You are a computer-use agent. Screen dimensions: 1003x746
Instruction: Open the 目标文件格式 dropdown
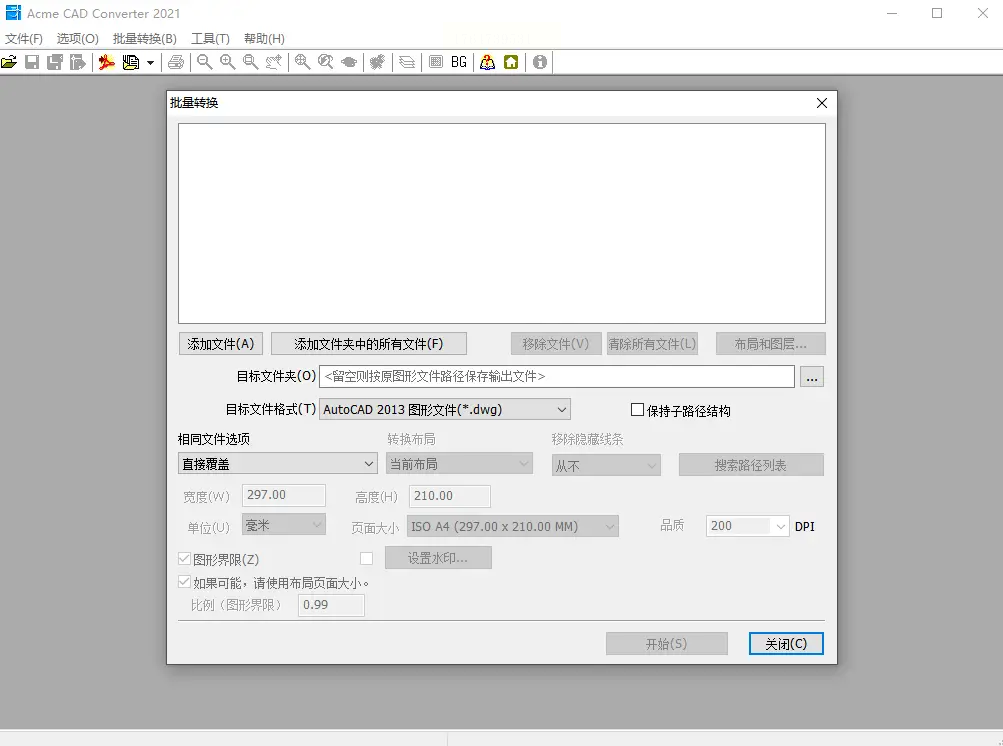tap(445, 409)
